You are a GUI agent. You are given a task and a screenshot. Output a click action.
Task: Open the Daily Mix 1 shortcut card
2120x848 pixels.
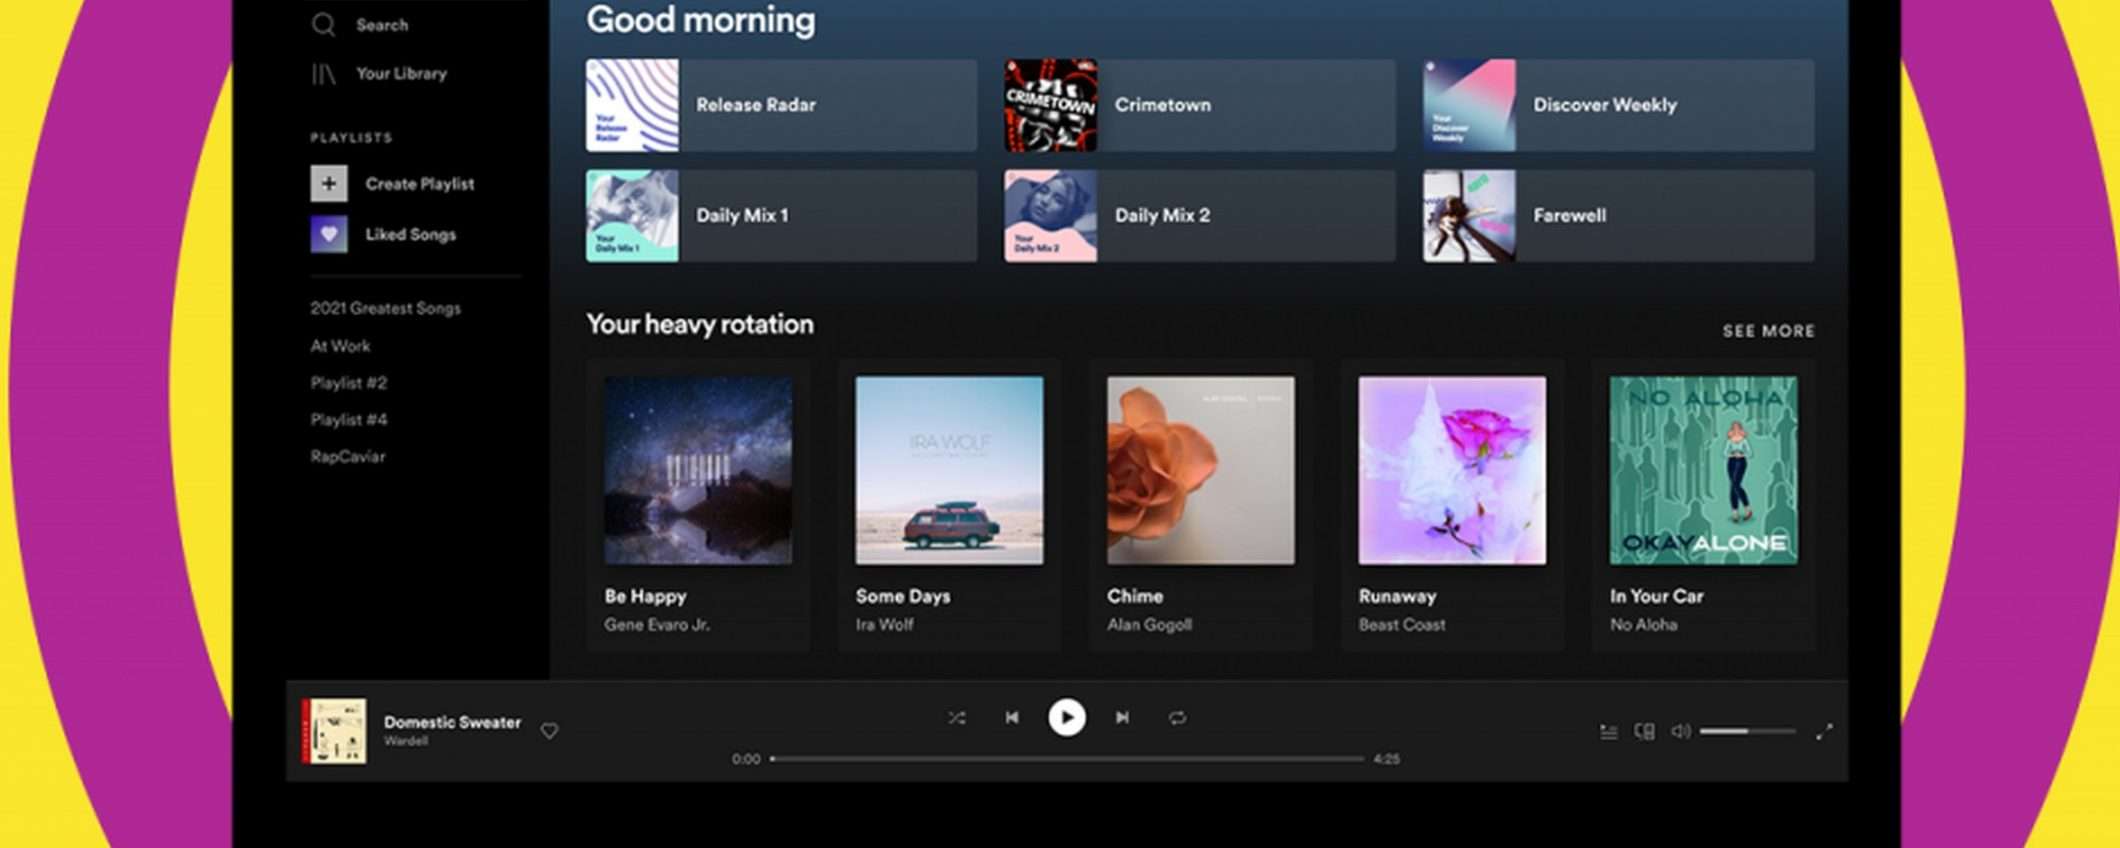781,216
